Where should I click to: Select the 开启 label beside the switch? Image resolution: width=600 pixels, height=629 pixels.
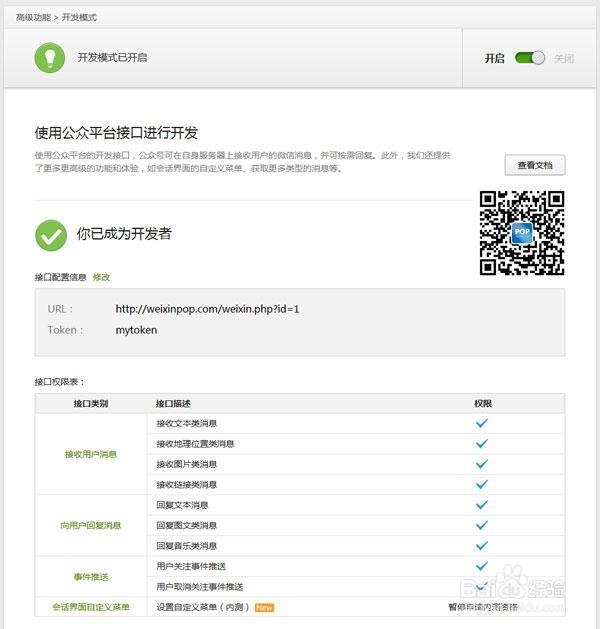pos(494,59)
